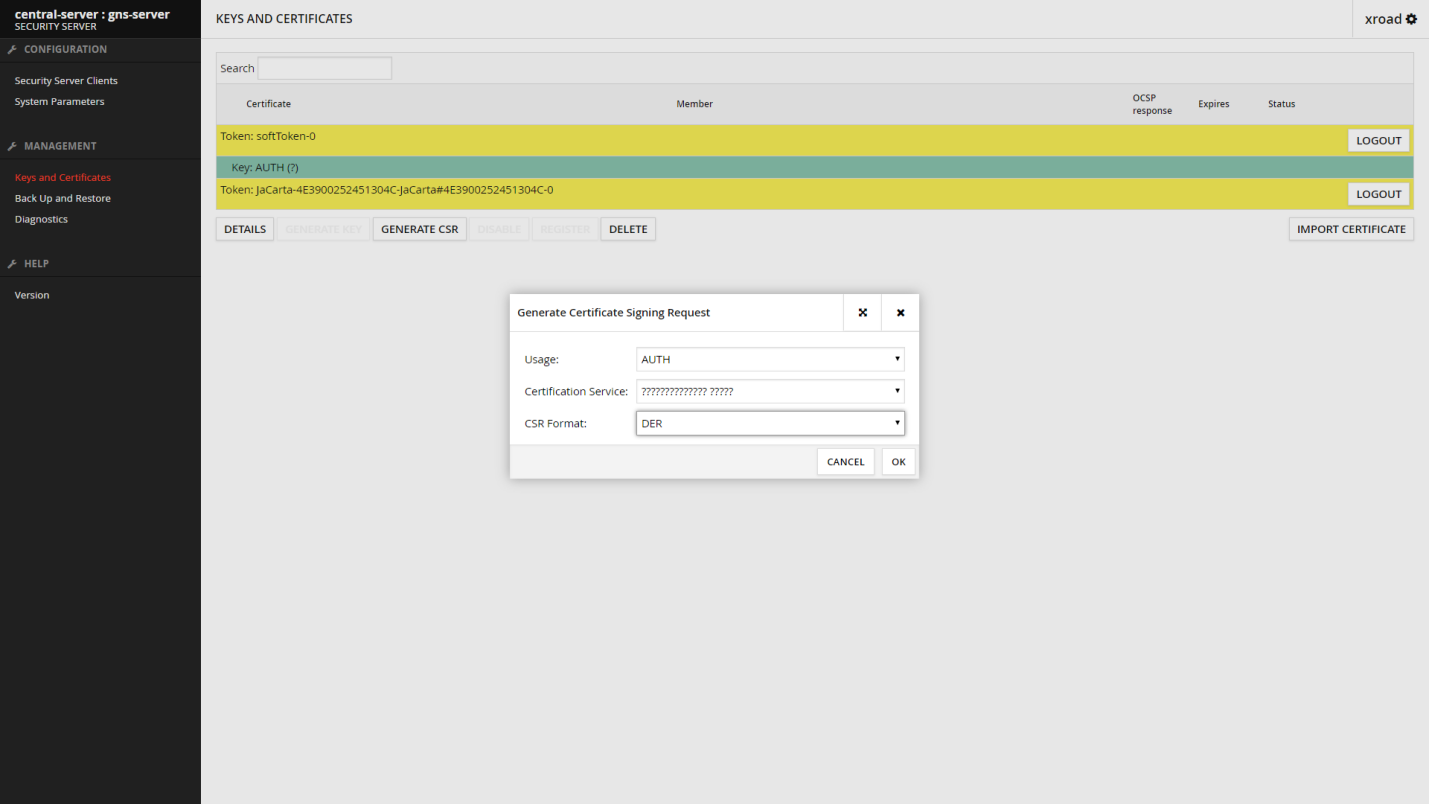Open Security Server Clients page

tap(66, 81)
